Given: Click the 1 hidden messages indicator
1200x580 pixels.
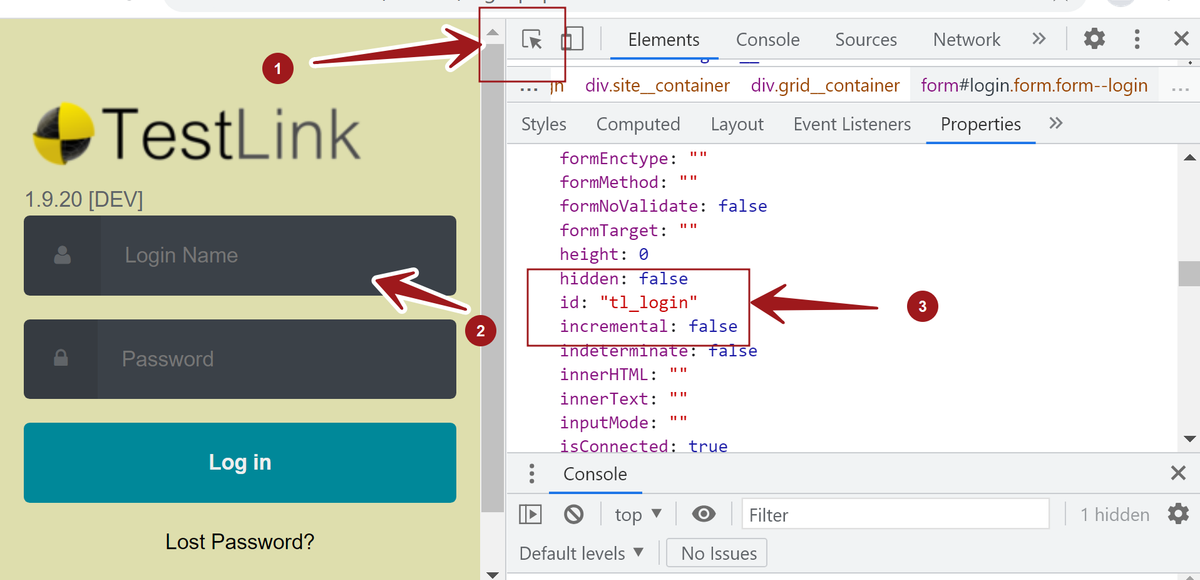Looking at the screenshot, I should (x=1115, y=514).
